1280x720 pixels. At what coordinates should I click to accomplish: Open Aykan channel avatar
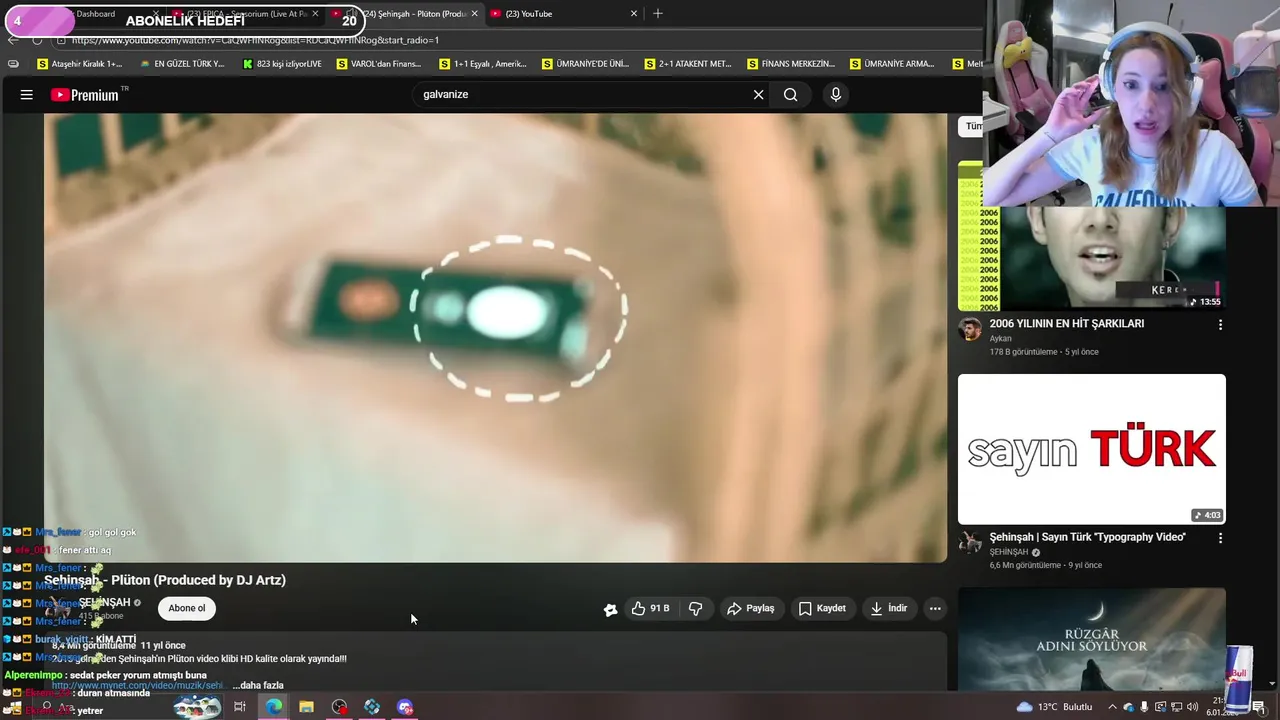click(970, 330)
